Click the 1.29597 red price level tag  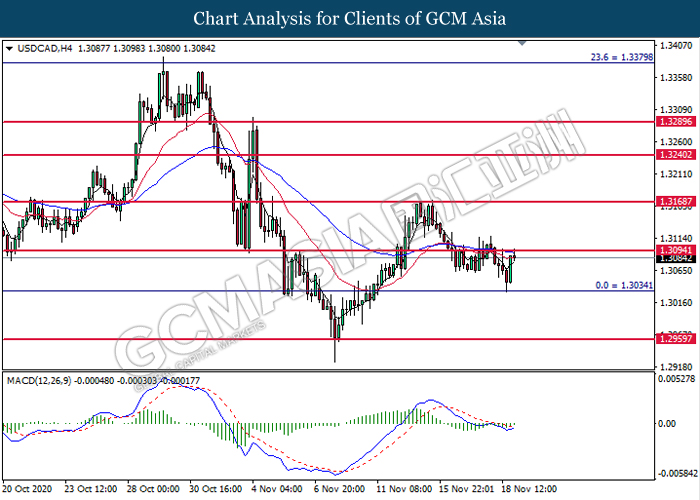click(676, 339)
